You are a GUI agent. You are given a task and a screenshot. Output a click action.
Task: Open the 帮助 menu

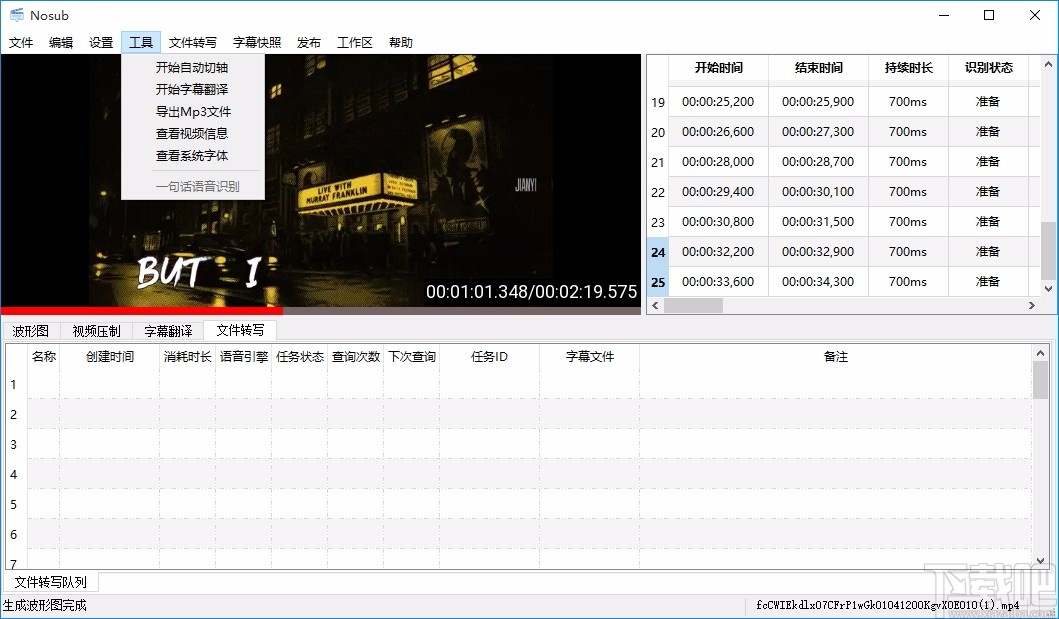tap(401, 43)
